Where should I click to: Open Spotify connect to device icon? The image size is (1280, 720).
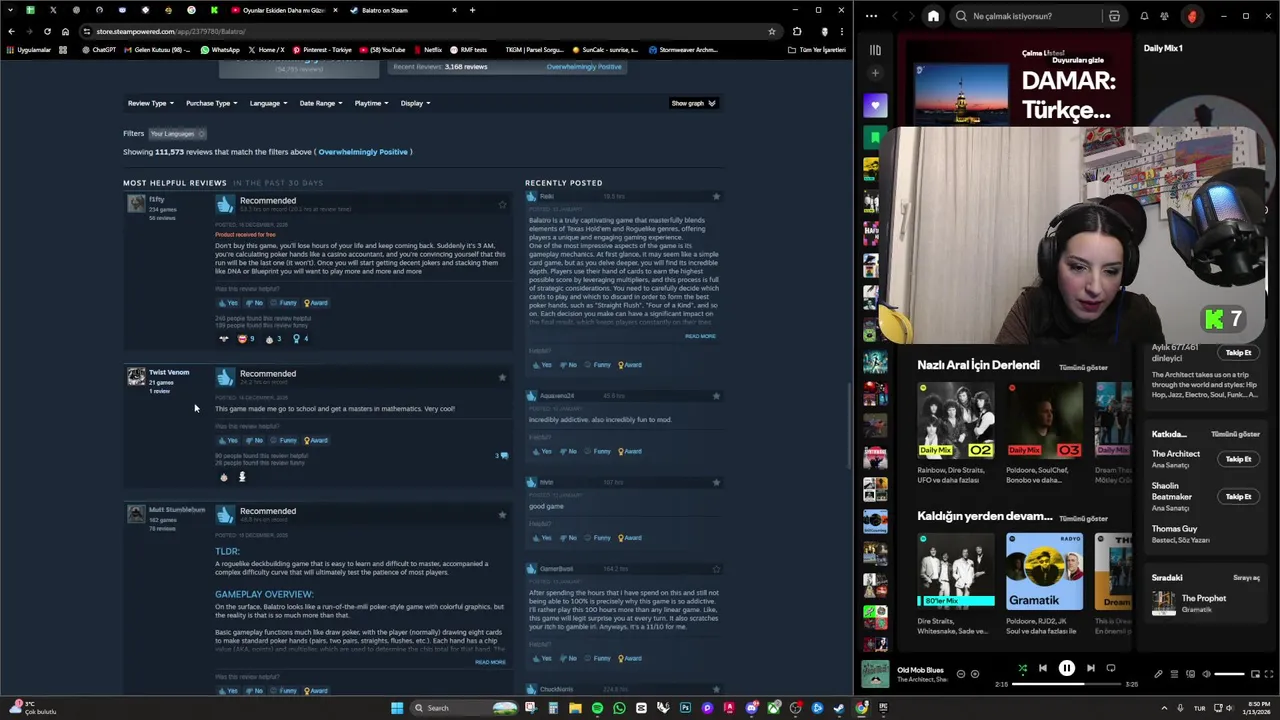(x=1190, y=674)
